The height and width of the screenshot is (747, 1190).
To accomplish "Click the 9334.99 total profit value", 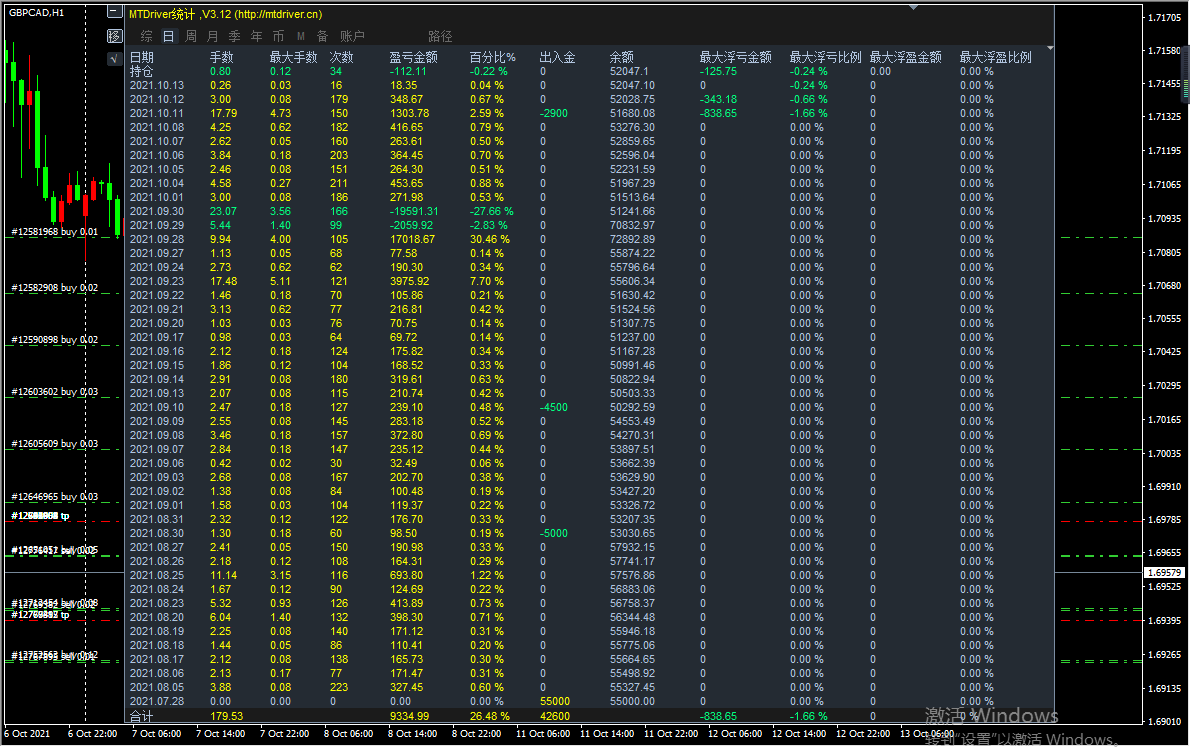I will click(409, 716).
